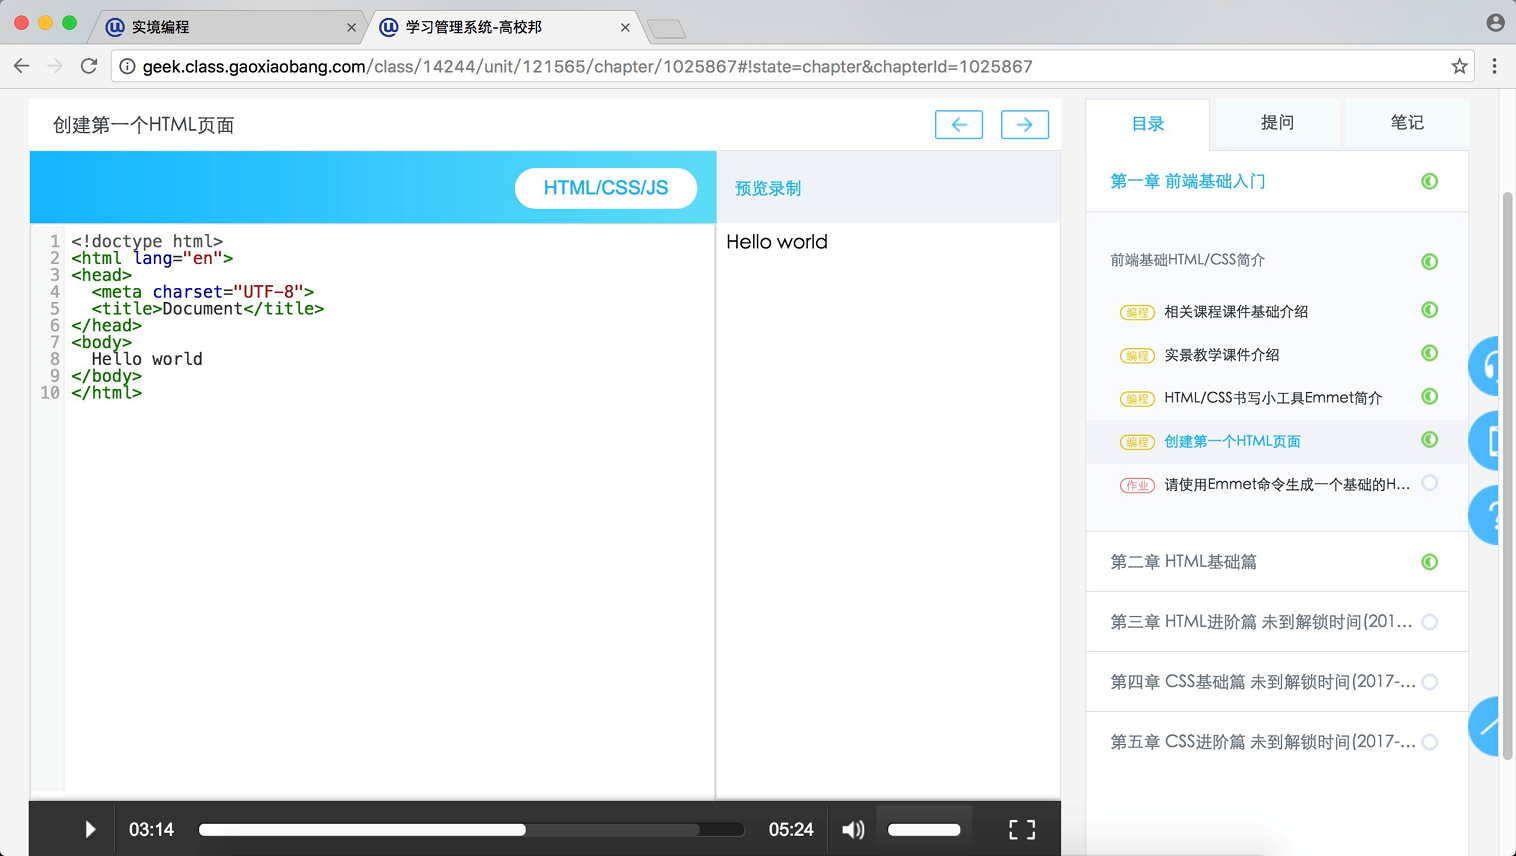The height and width of the screenshot is (856, 1516).
Task: Open lesson 相关课程课件基础介绍
Action: click(1236, 311)
